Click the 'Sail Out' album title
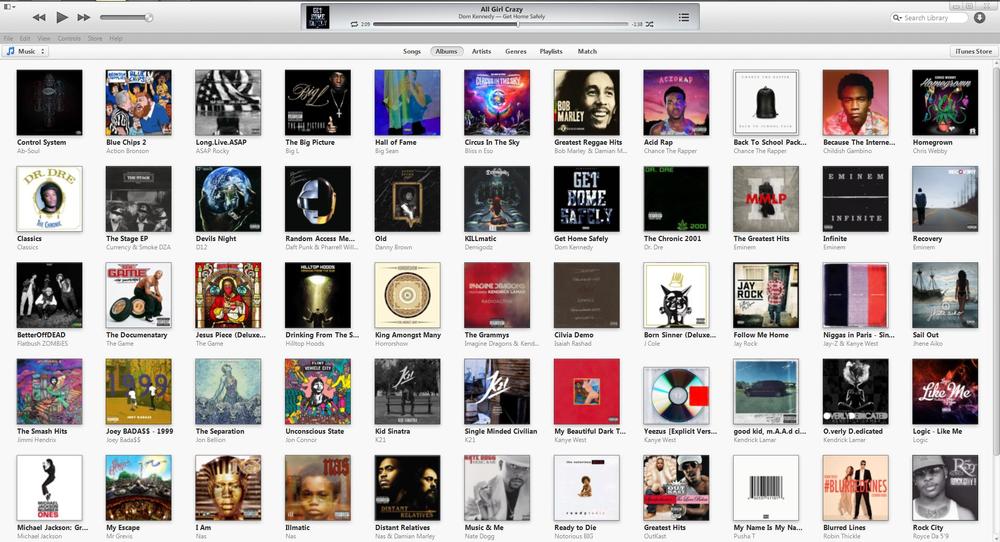 coord(925,335)
